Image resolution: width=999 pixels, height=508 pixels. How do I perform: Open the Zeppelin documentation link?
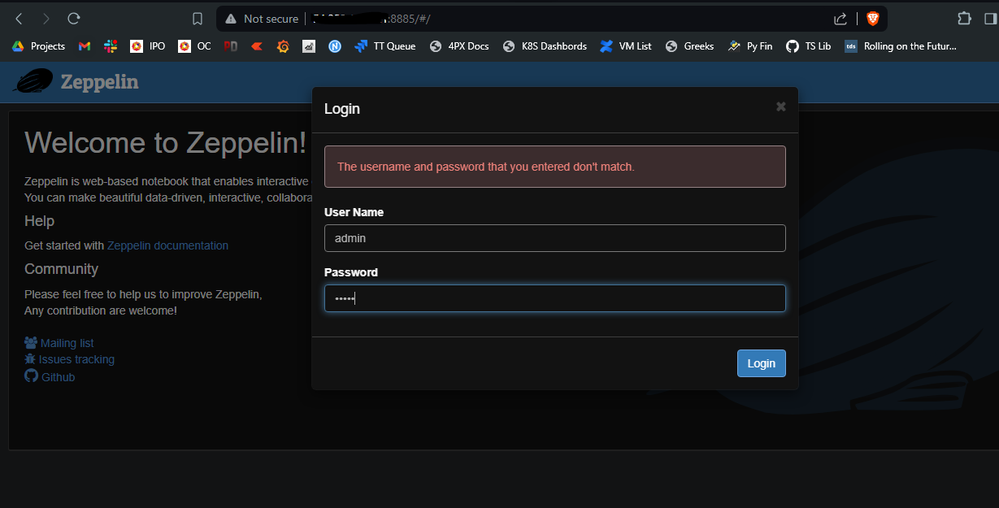pos(168,245)
